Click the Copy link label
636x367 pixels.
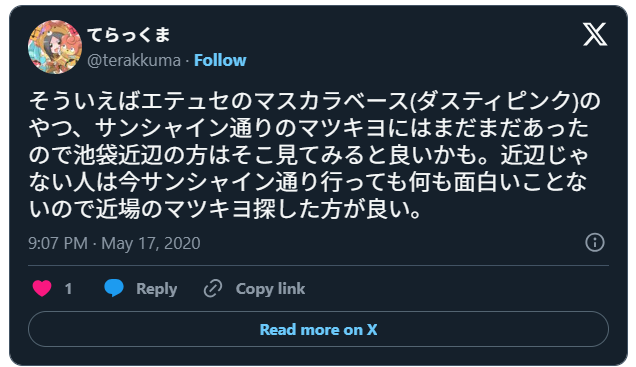(270, 289)
